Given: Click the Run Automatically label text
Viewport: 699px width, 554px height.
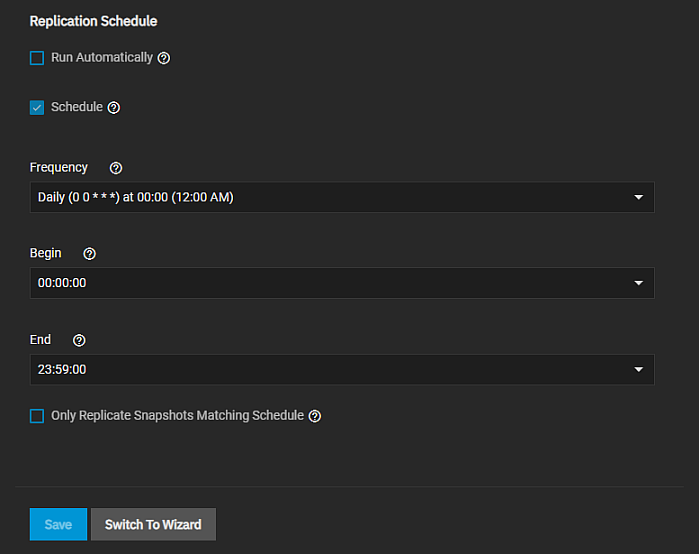Looking at the screenshot, I should pyautogui.click(x=102, y=58).
